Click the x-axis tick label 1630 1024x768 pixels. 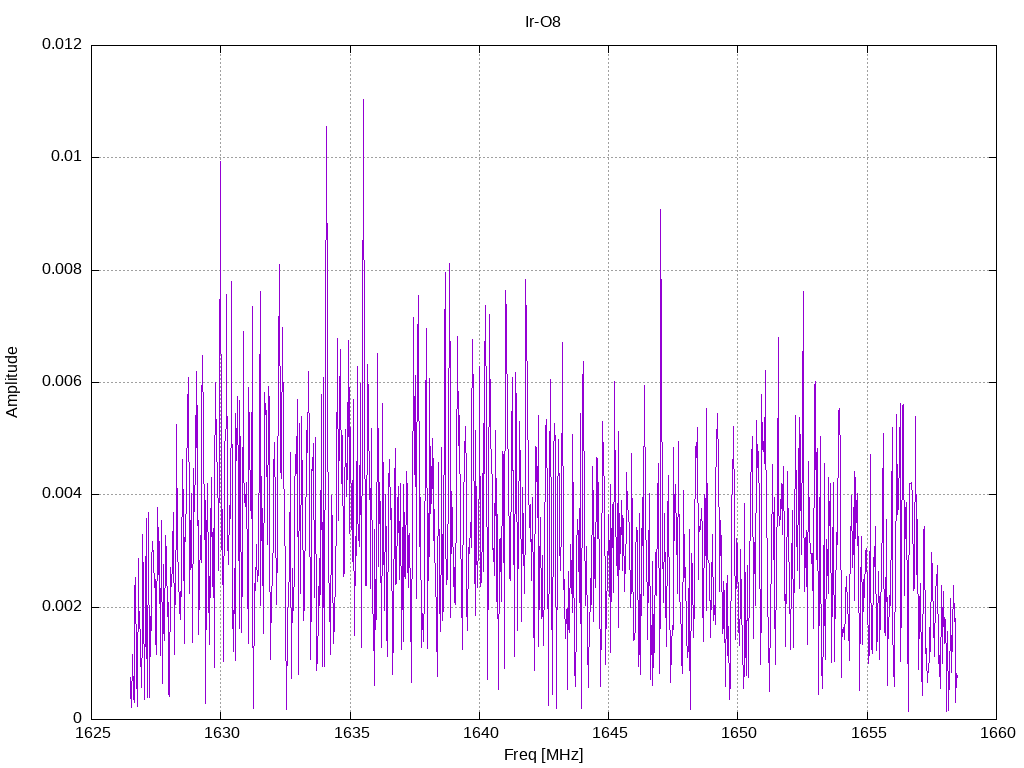tap(221, 733)
